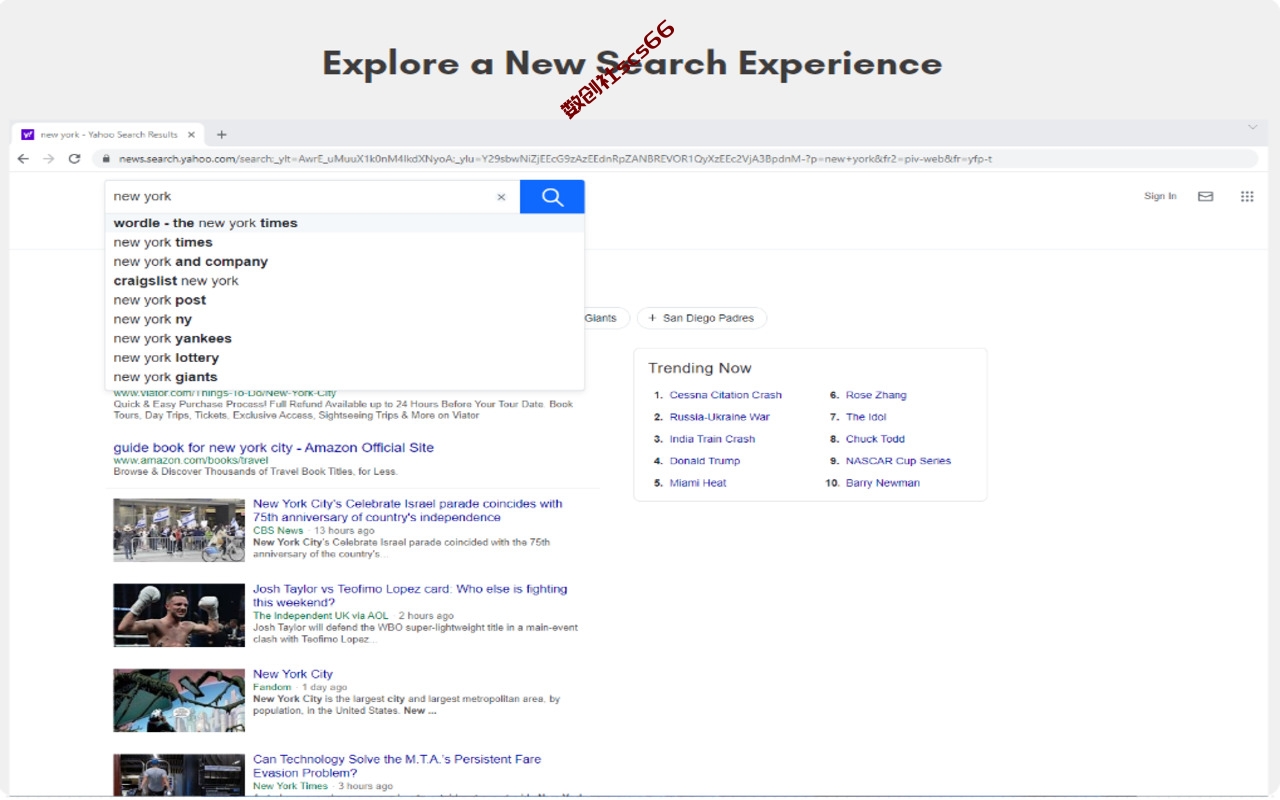Viewport: 1280px width, 800px height.
Task: Click the boxer Josh Taylor thumbnail
Action: click(x=179, y=615)
